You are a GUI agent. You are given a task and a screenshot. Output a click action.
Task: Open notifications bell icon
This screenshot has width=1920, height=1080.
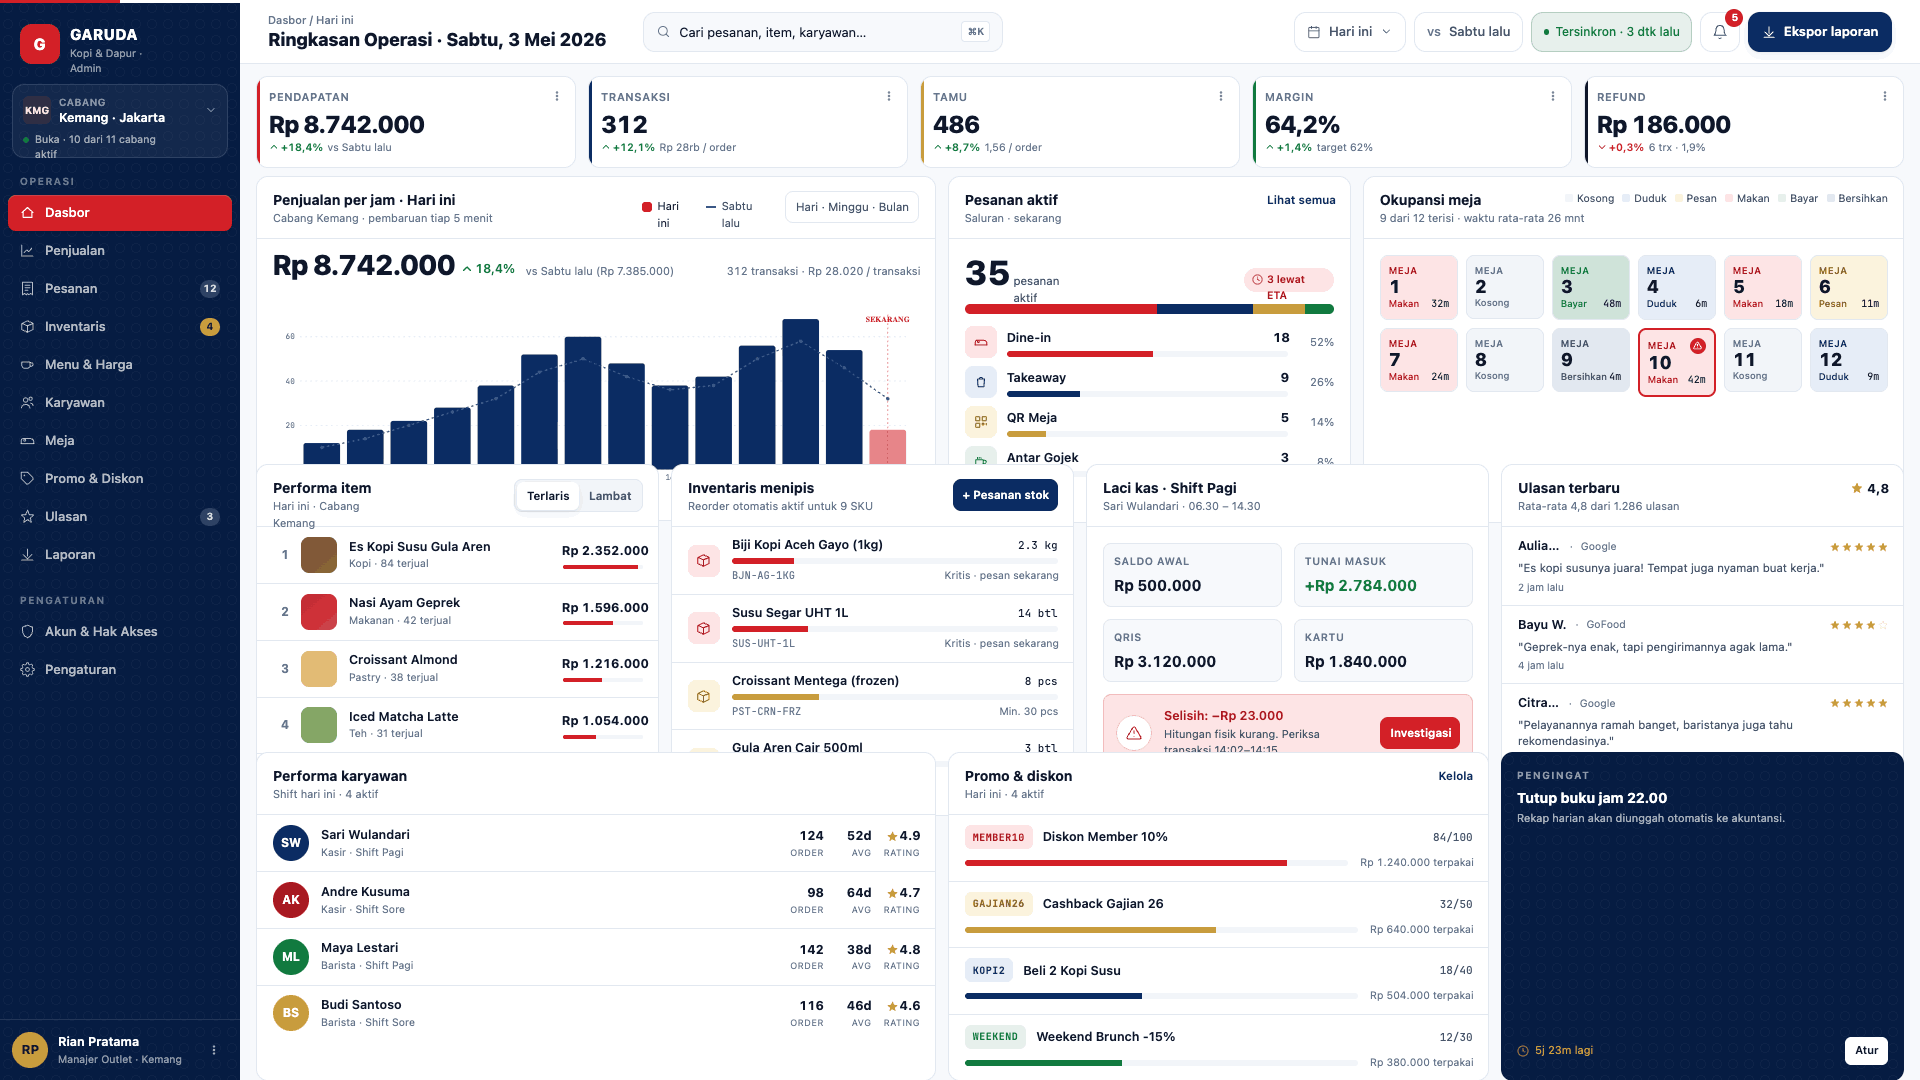1720,32
